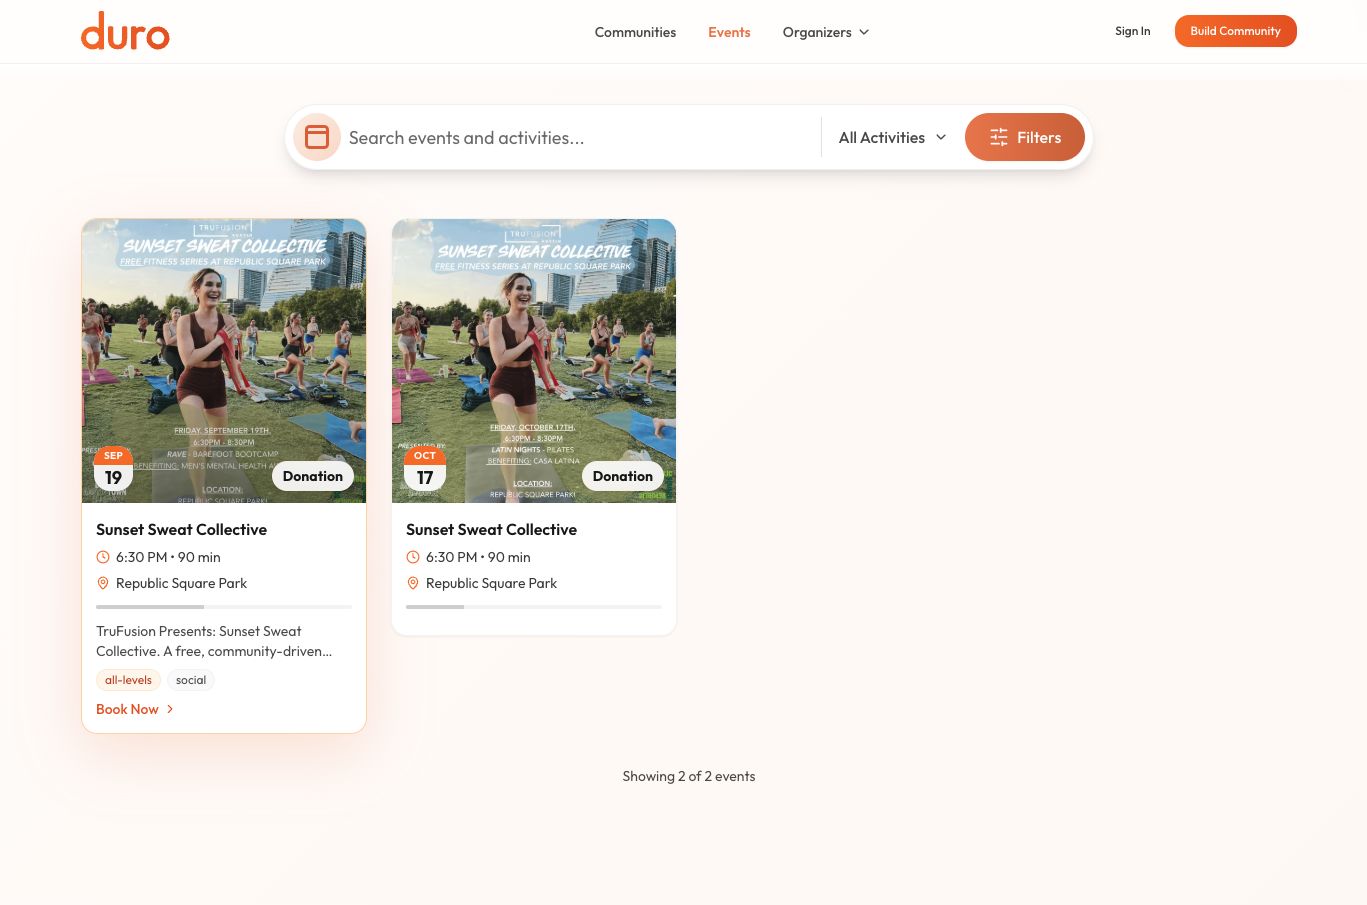
Task: Click the progress bar on October event card
Action: [533, 607]
